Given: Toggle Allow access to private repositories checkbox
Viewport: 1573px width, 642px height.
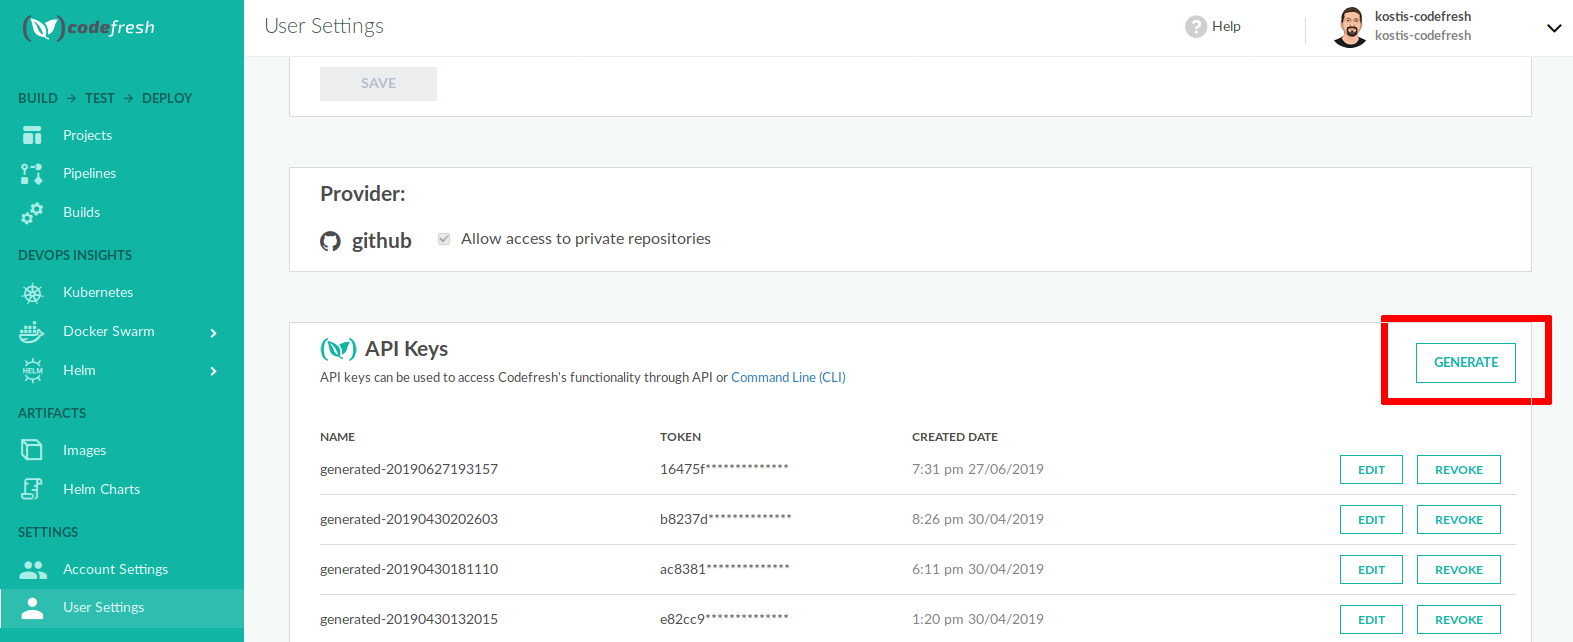Looking at the screenshot, I should [x=444, y=239].
